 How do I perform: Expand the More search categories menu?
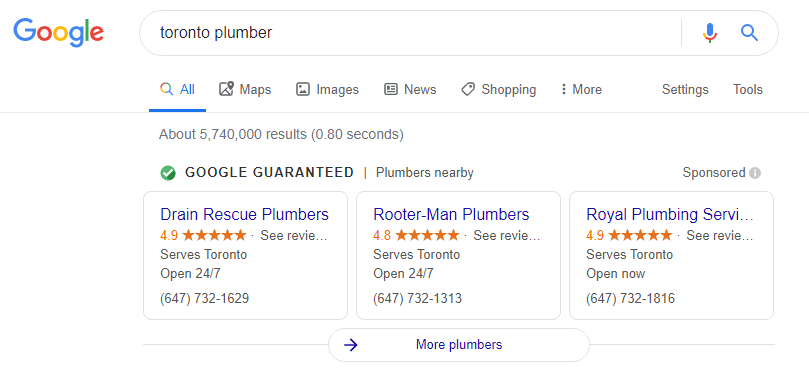[x=581, y=90]
